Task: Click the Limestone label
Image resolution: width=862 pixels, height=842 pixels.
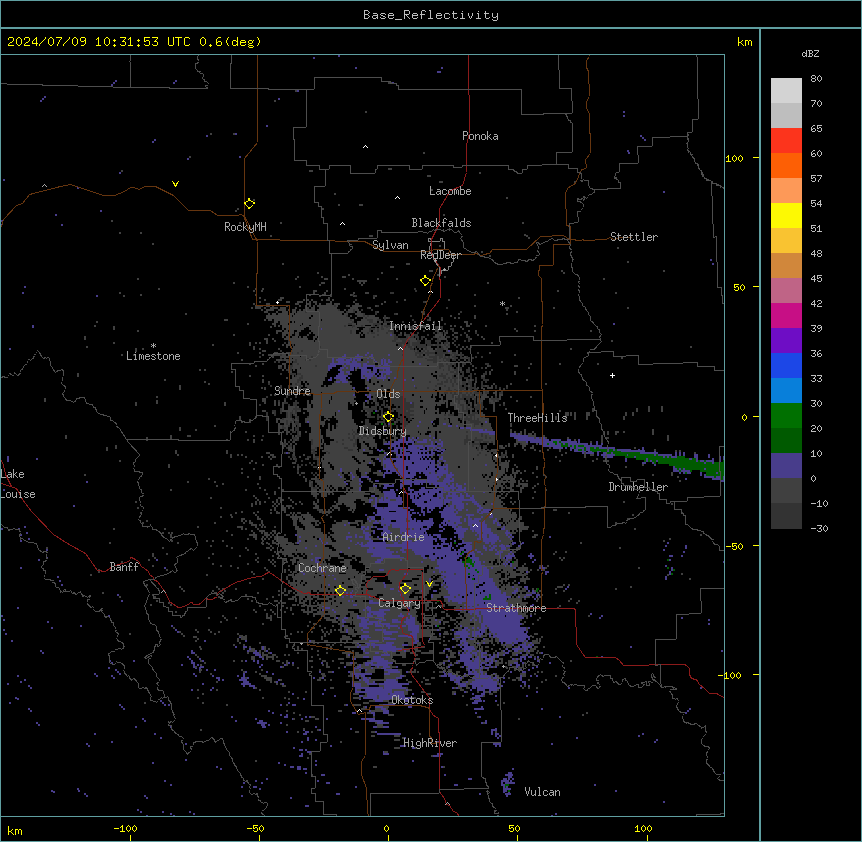Action: 153,356
